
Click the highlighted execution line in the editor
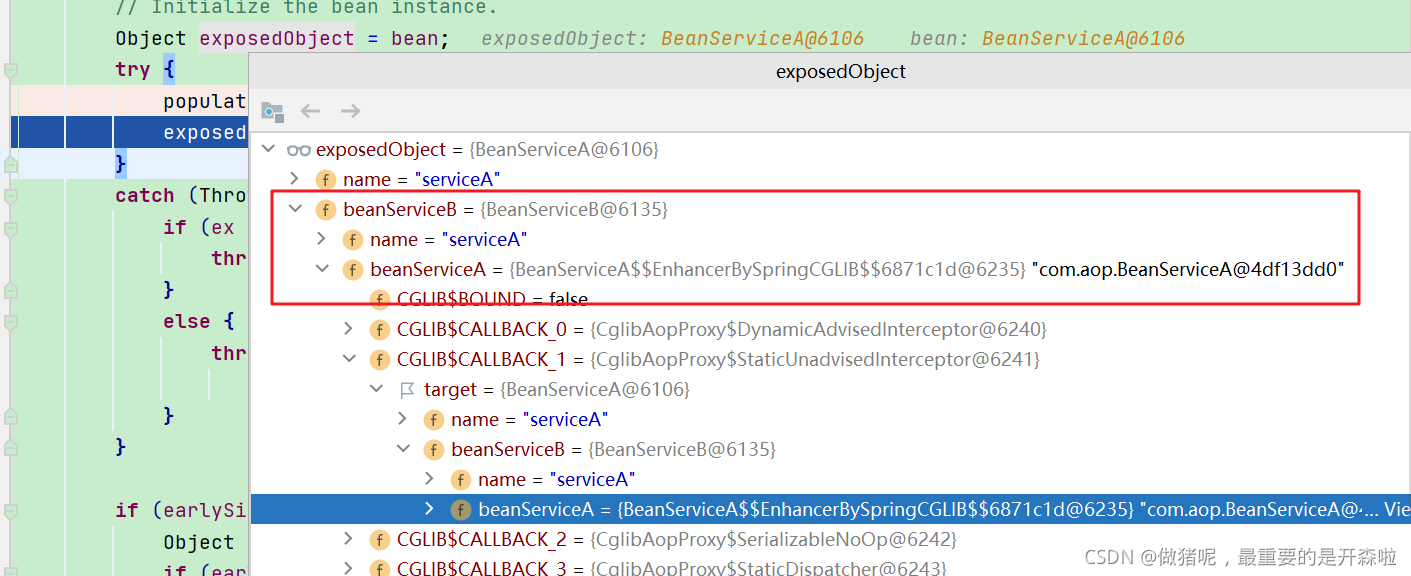point(129,132)
